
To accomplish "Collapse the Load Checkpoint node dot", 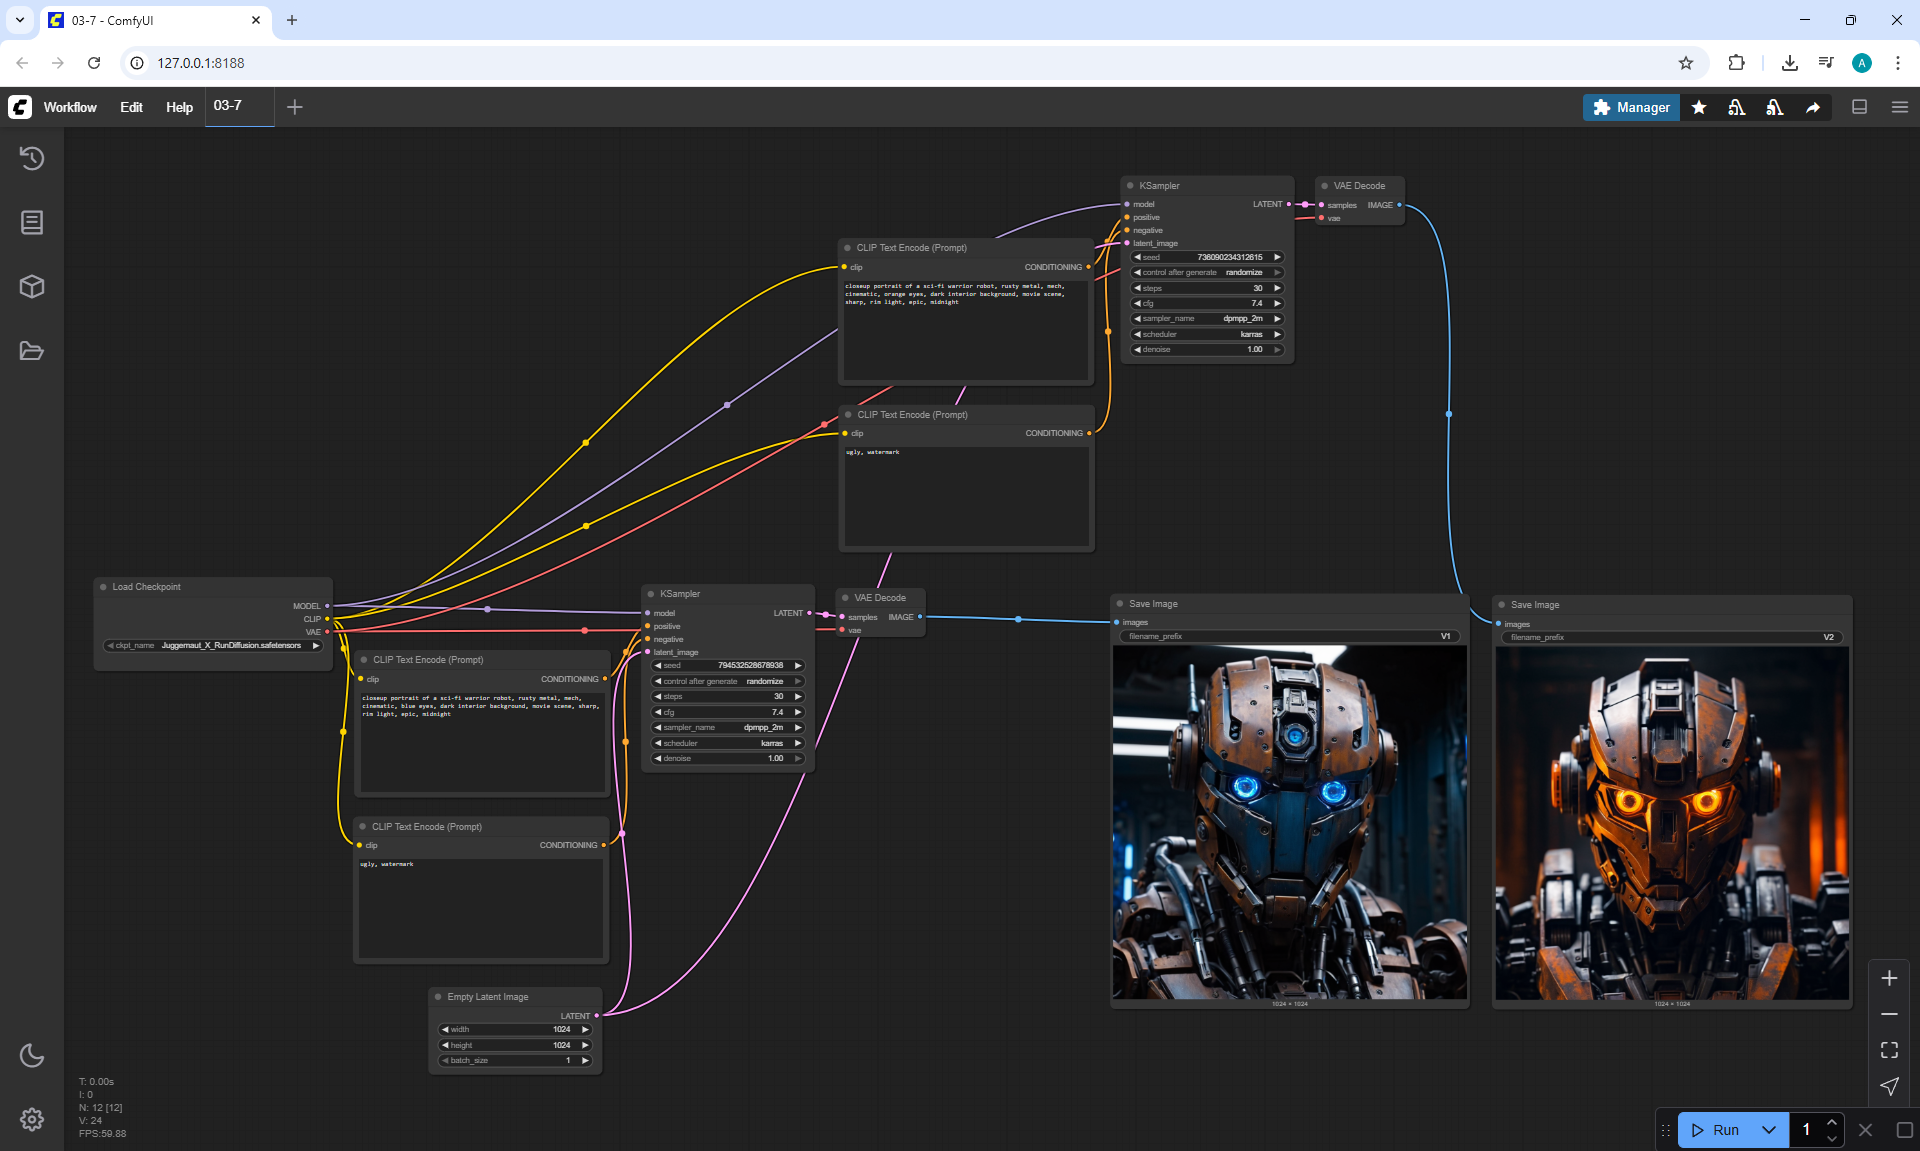I will (x=103, y=587).
